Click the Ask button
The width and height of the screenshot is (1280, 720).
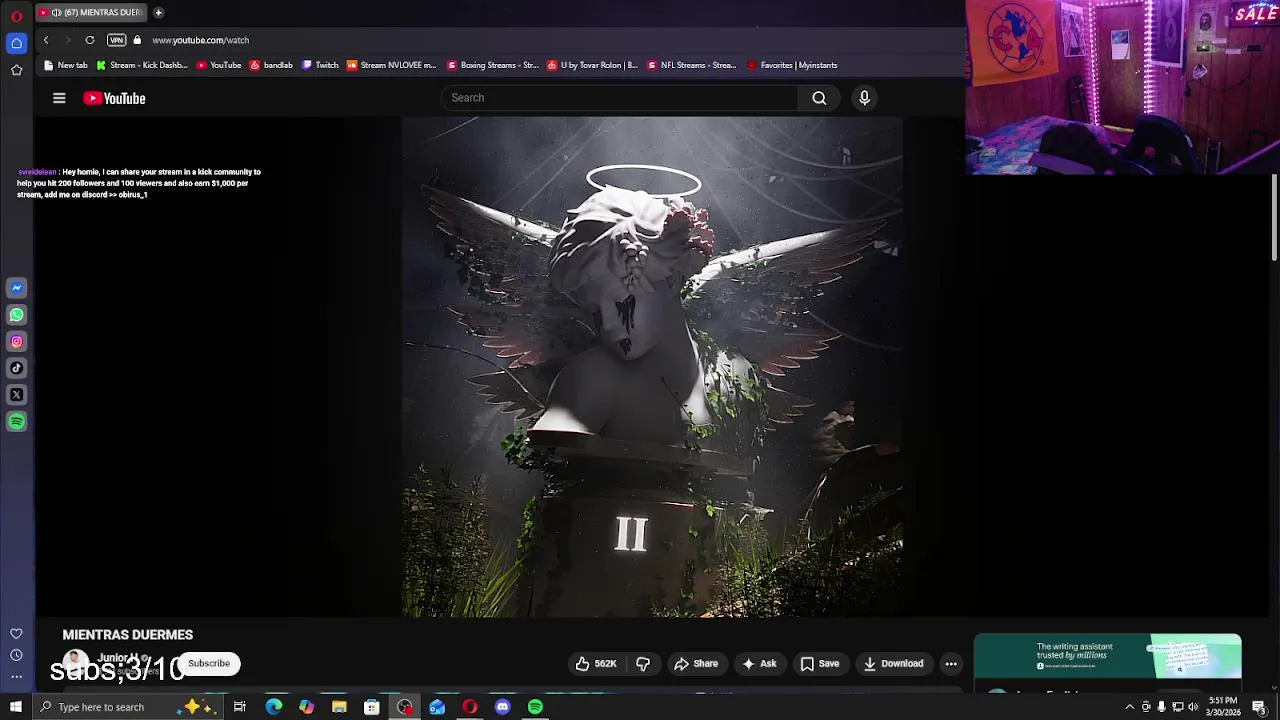click(x=758, y=663)
